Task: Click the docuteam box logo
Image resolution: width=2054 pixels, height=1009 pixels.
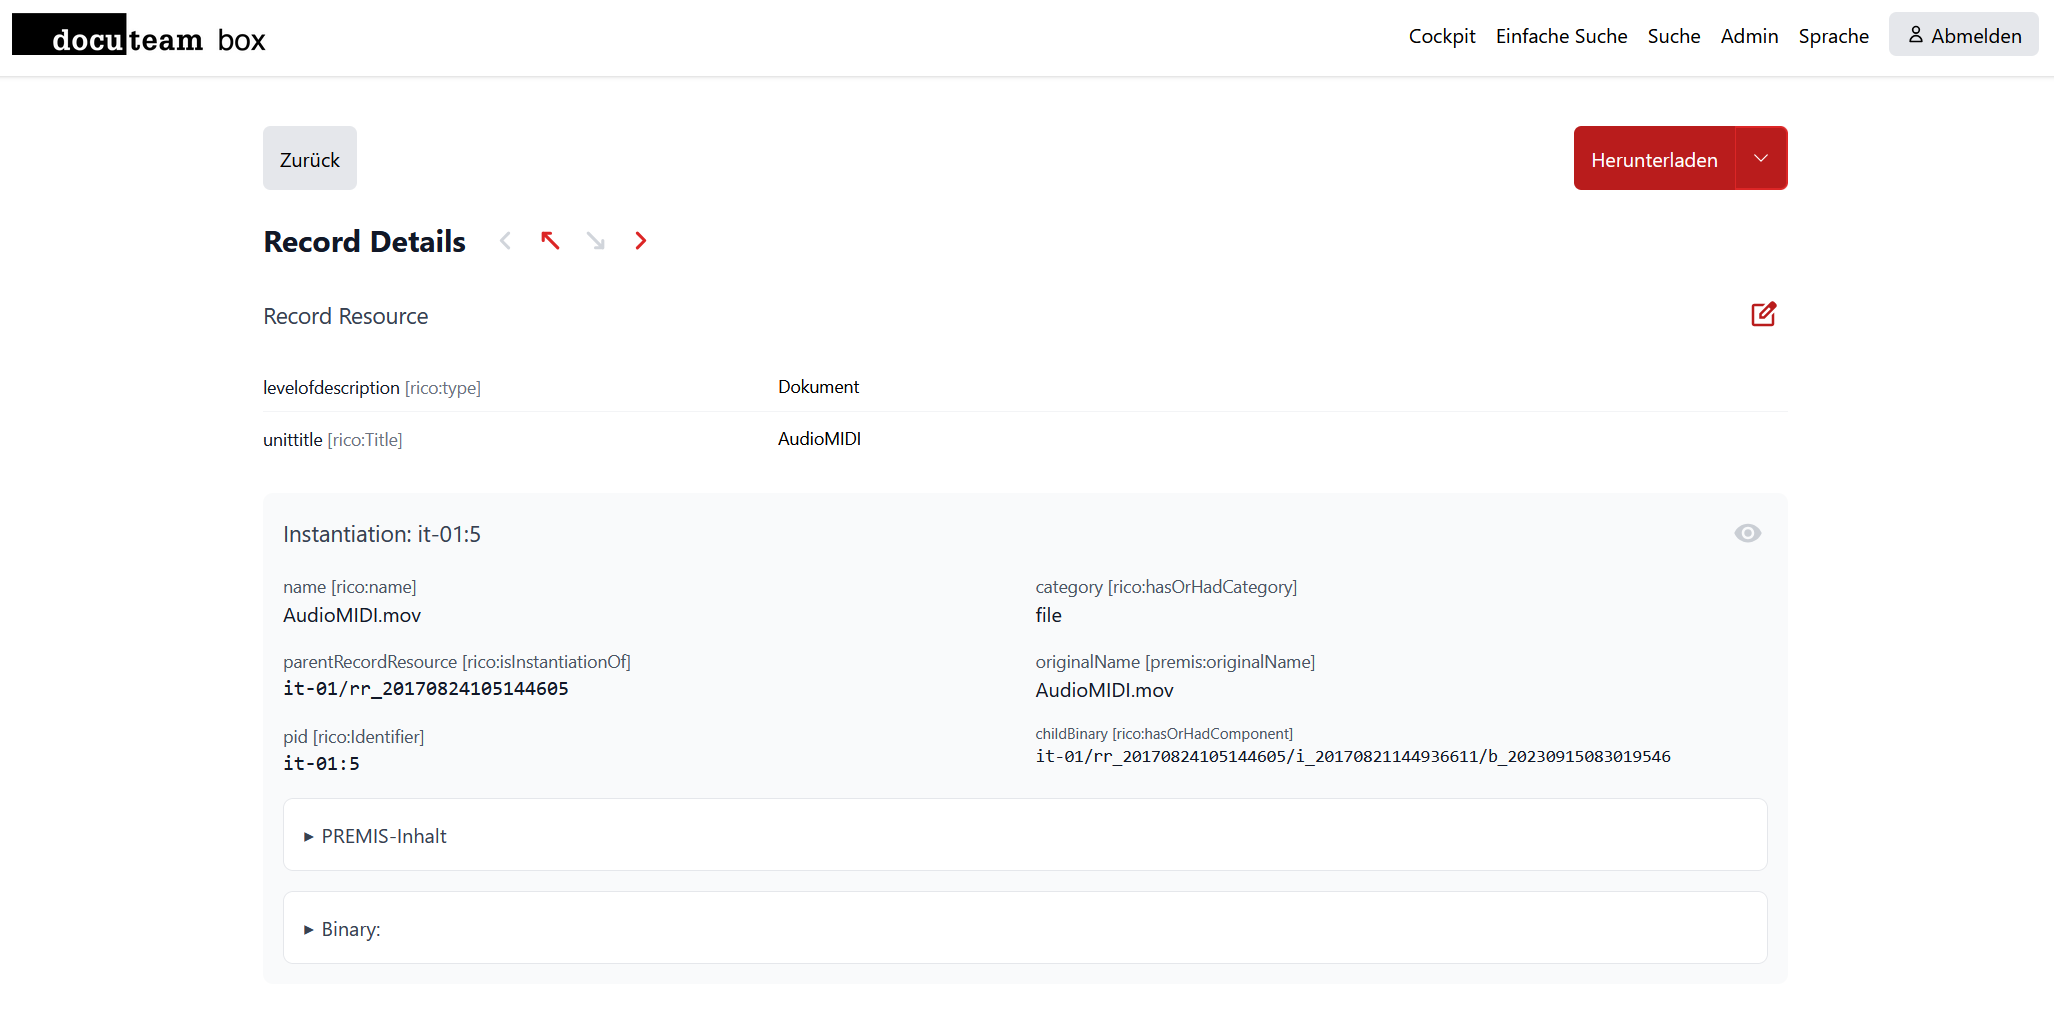Action: pyautogui.click(x=139, y=35)
